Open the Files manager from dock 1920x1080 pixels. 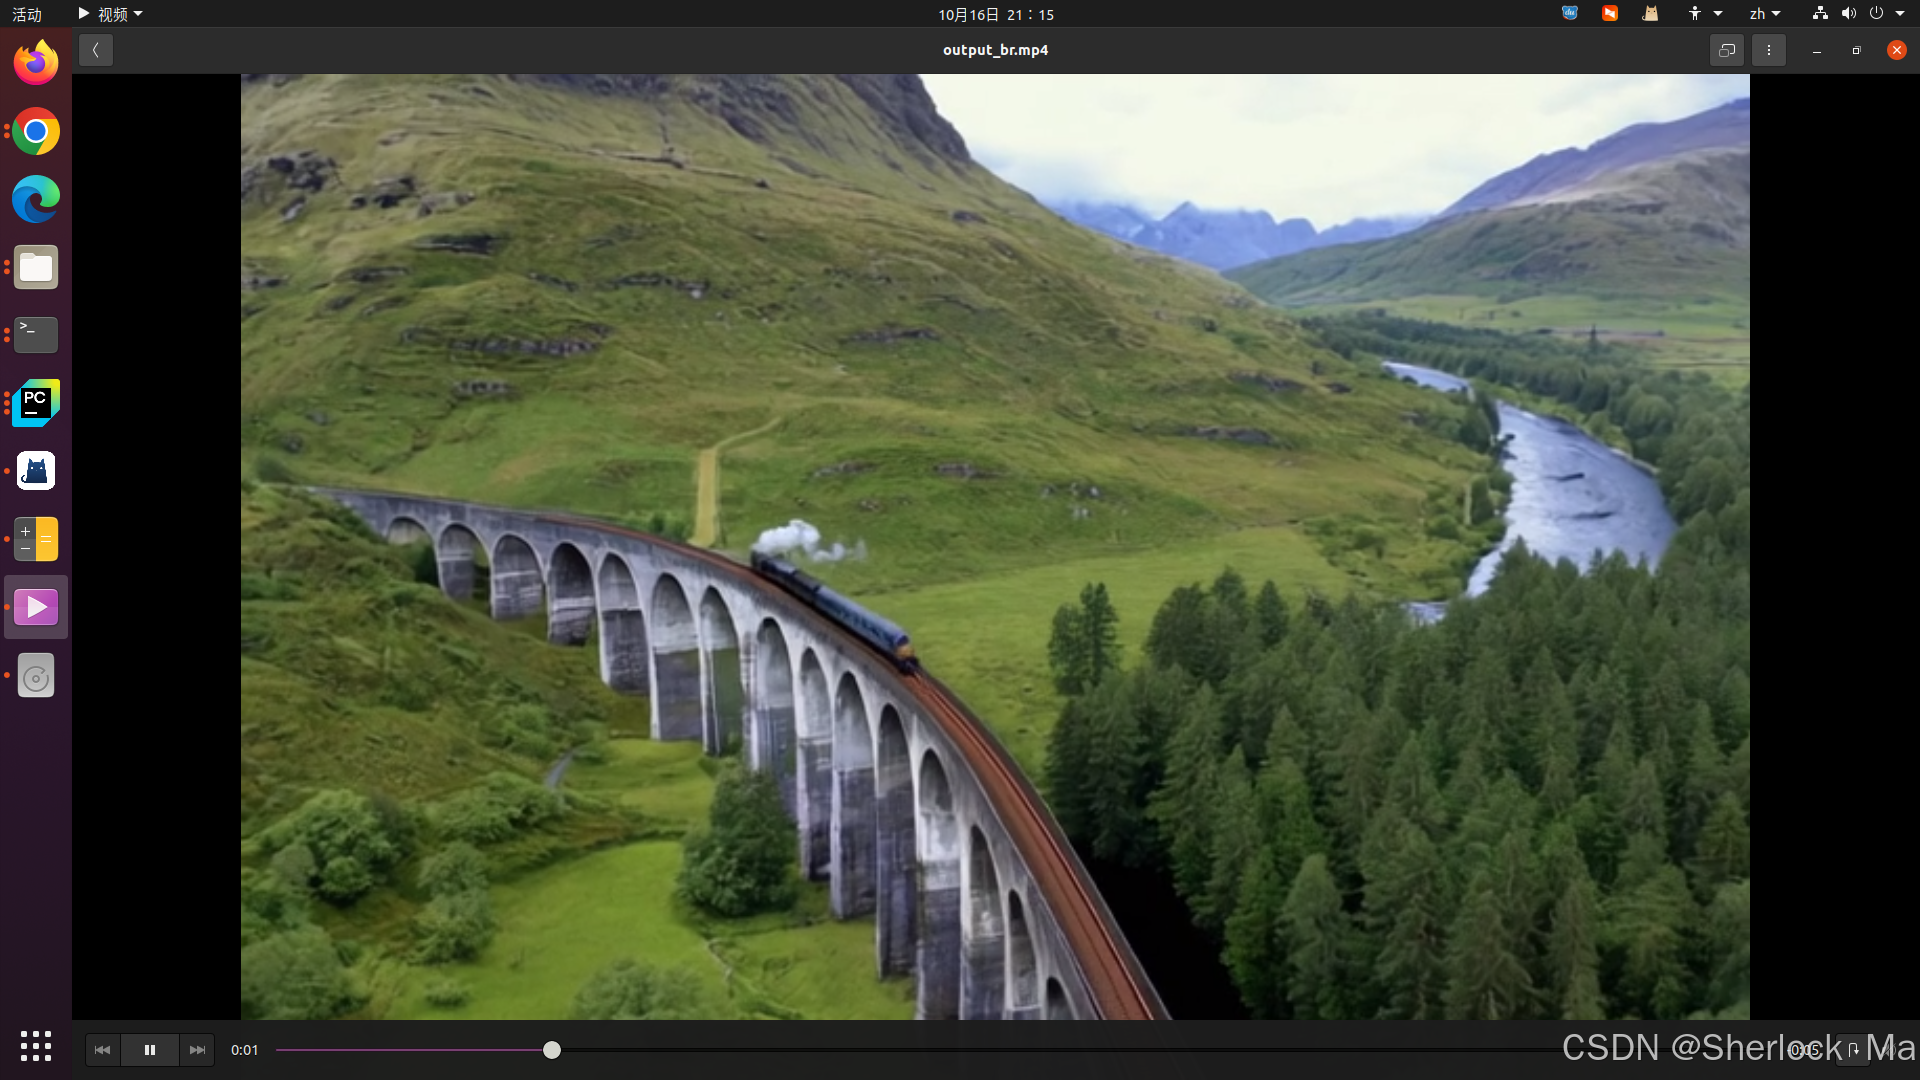[36, 268]
